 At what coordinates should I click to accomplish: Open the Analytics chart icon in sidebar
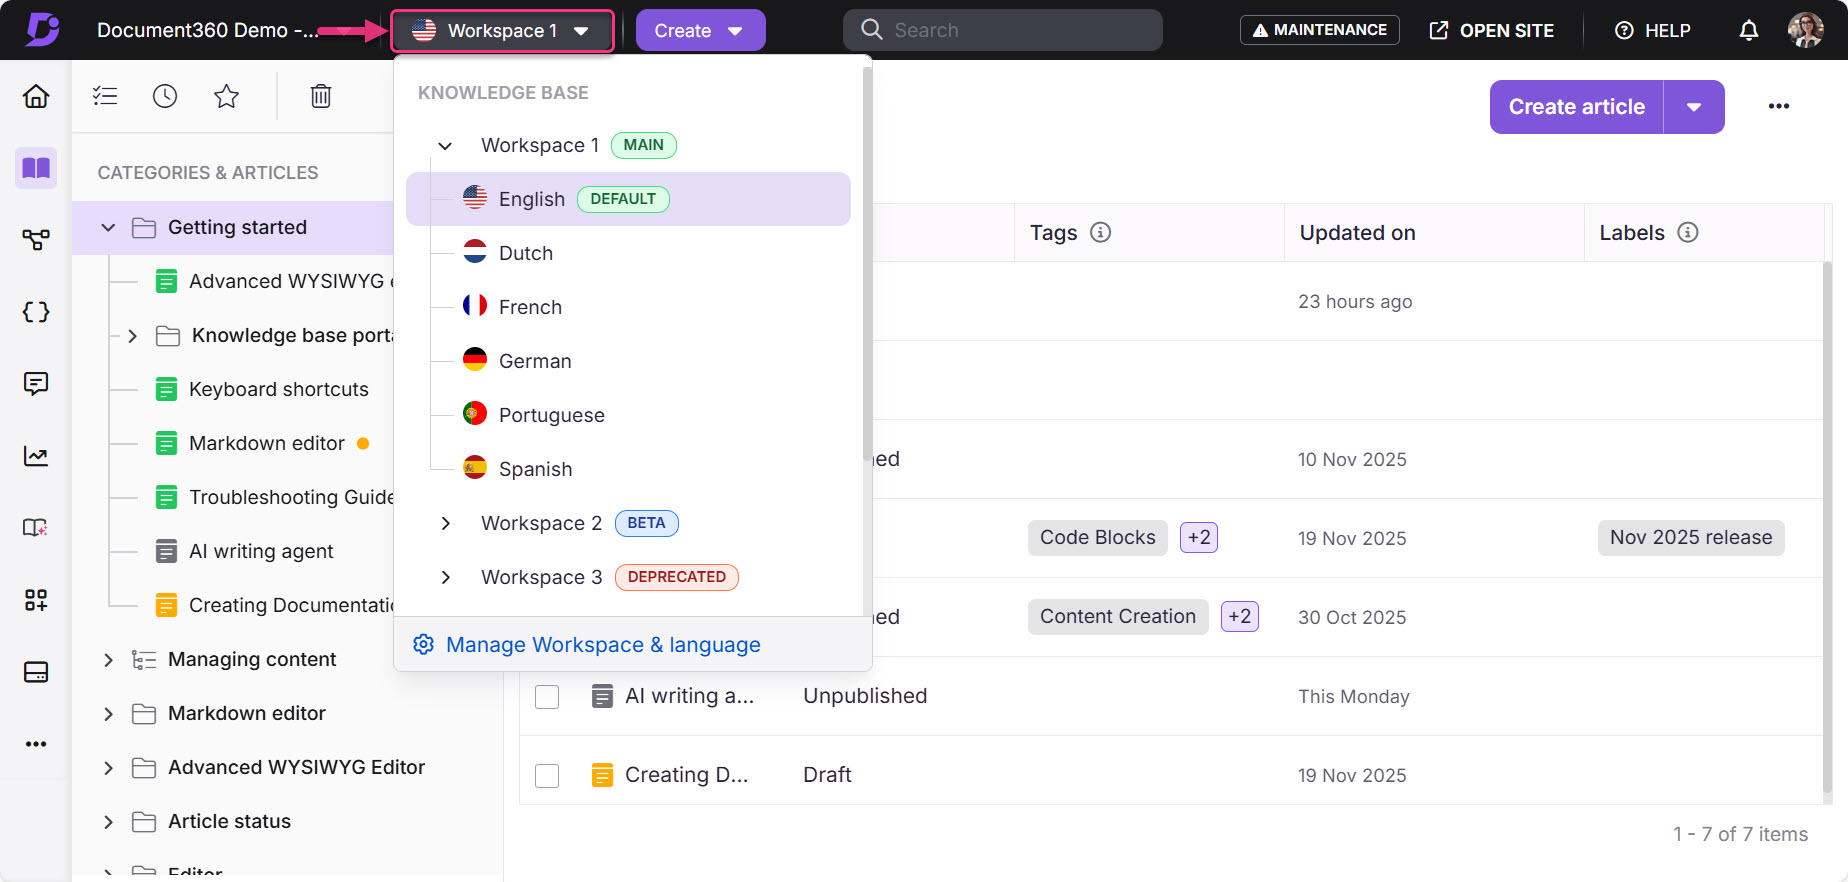36,456
